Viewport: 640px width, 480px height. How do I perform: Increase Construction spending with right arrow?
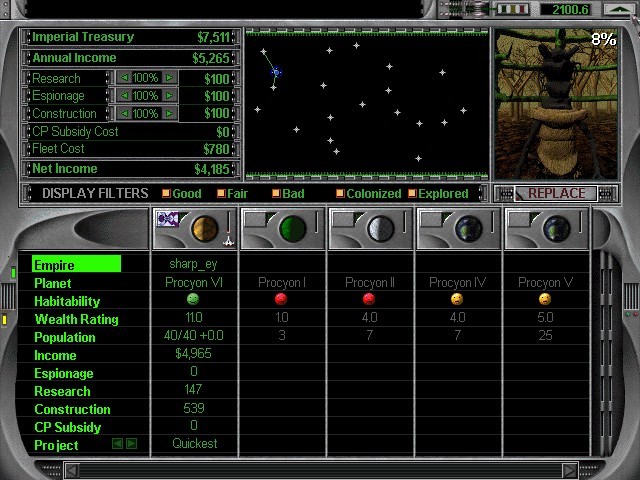click(170, 113)
